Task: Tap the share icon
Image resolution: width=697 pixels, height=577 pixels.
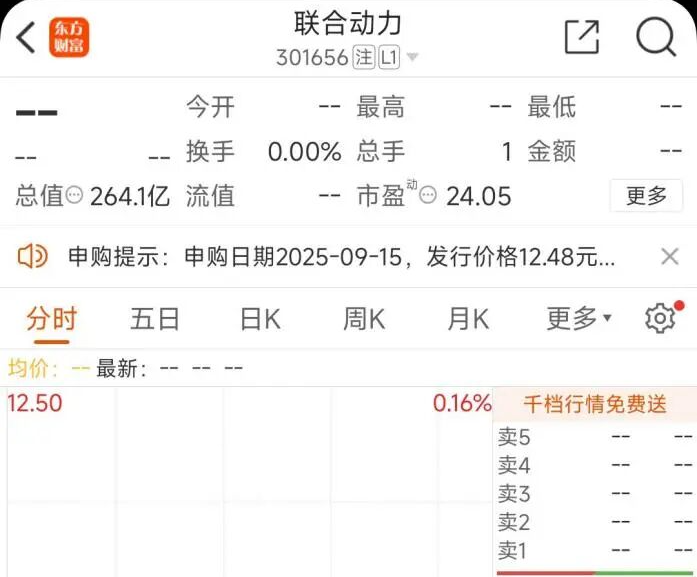Action: click(x=581, y=37)
